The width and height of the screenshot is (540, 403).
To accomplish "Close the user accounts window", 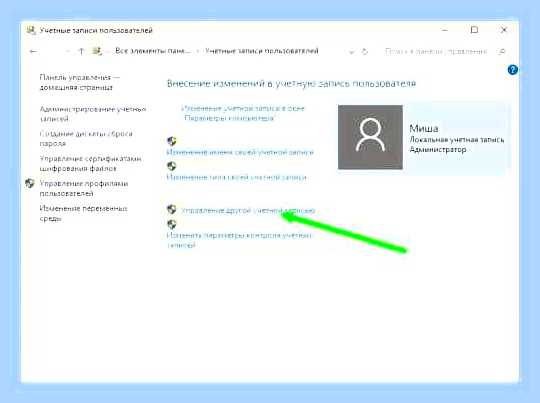I will [504, 30].
